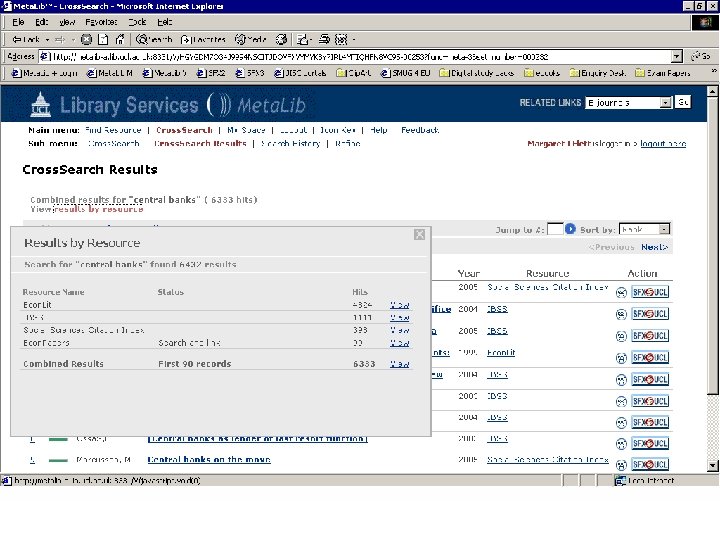
Task: Open the EconLit resource link in results
Action: pyautogui.click(x=501, y=353)
